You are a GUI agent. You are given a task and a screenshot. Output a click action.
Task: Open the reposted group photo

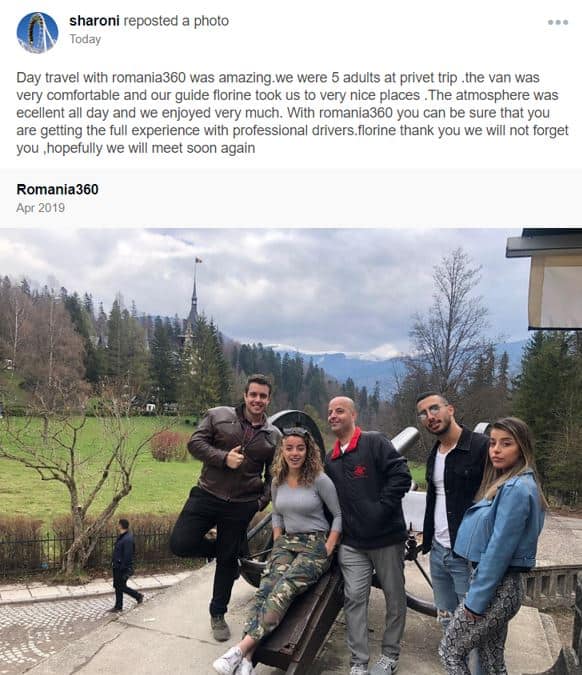click(291, 452)
